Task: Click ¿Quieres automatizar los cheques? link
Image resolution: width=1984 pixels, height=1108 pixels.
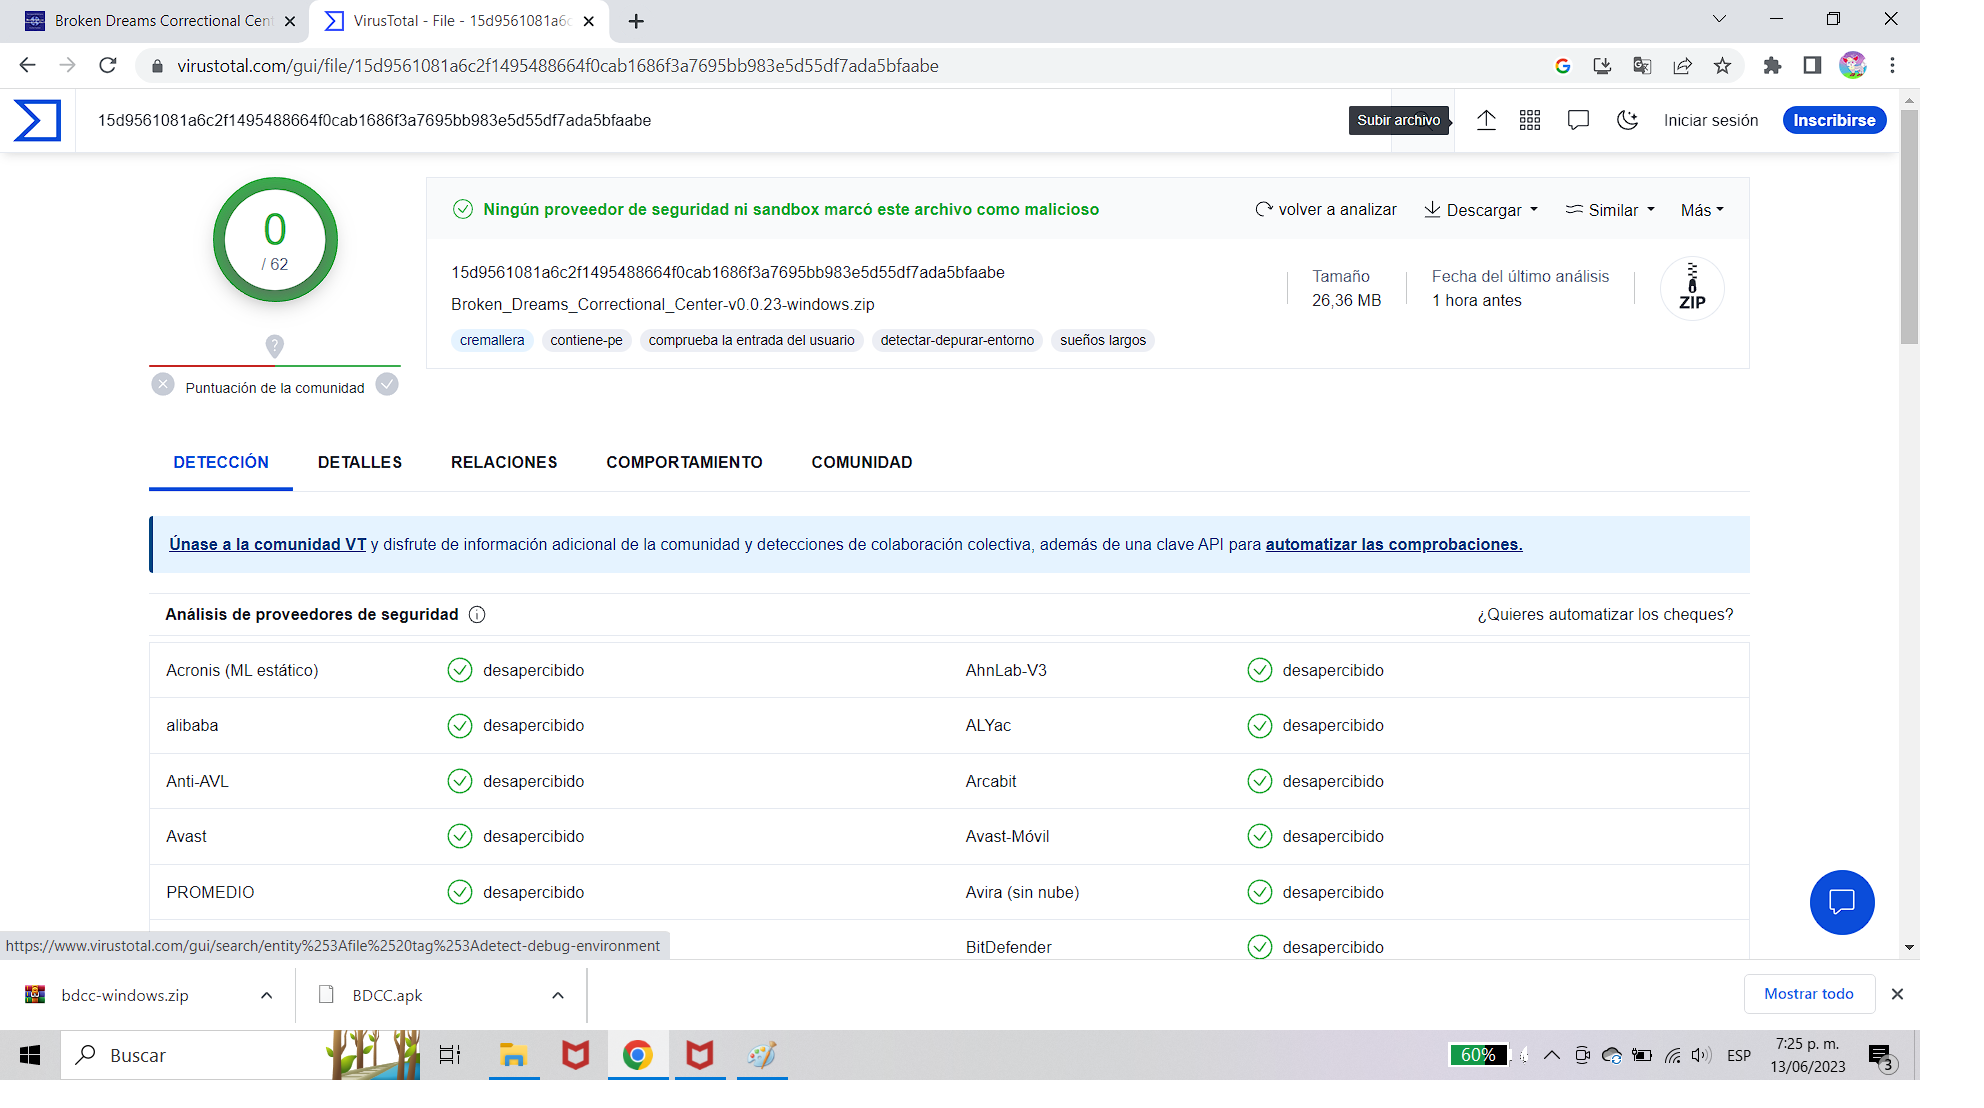Action: tap(1605, 614)
